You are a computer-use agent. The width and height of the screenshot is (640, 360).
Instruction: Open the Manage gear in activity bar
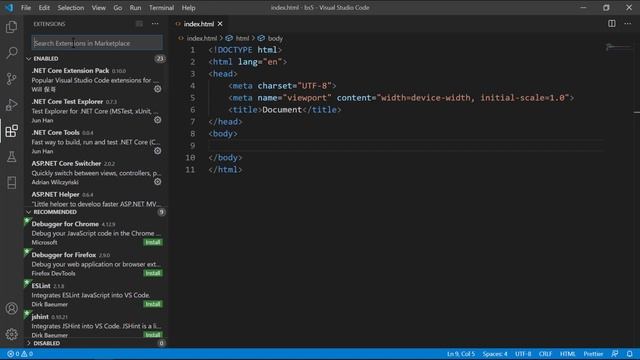click(11, 334)
